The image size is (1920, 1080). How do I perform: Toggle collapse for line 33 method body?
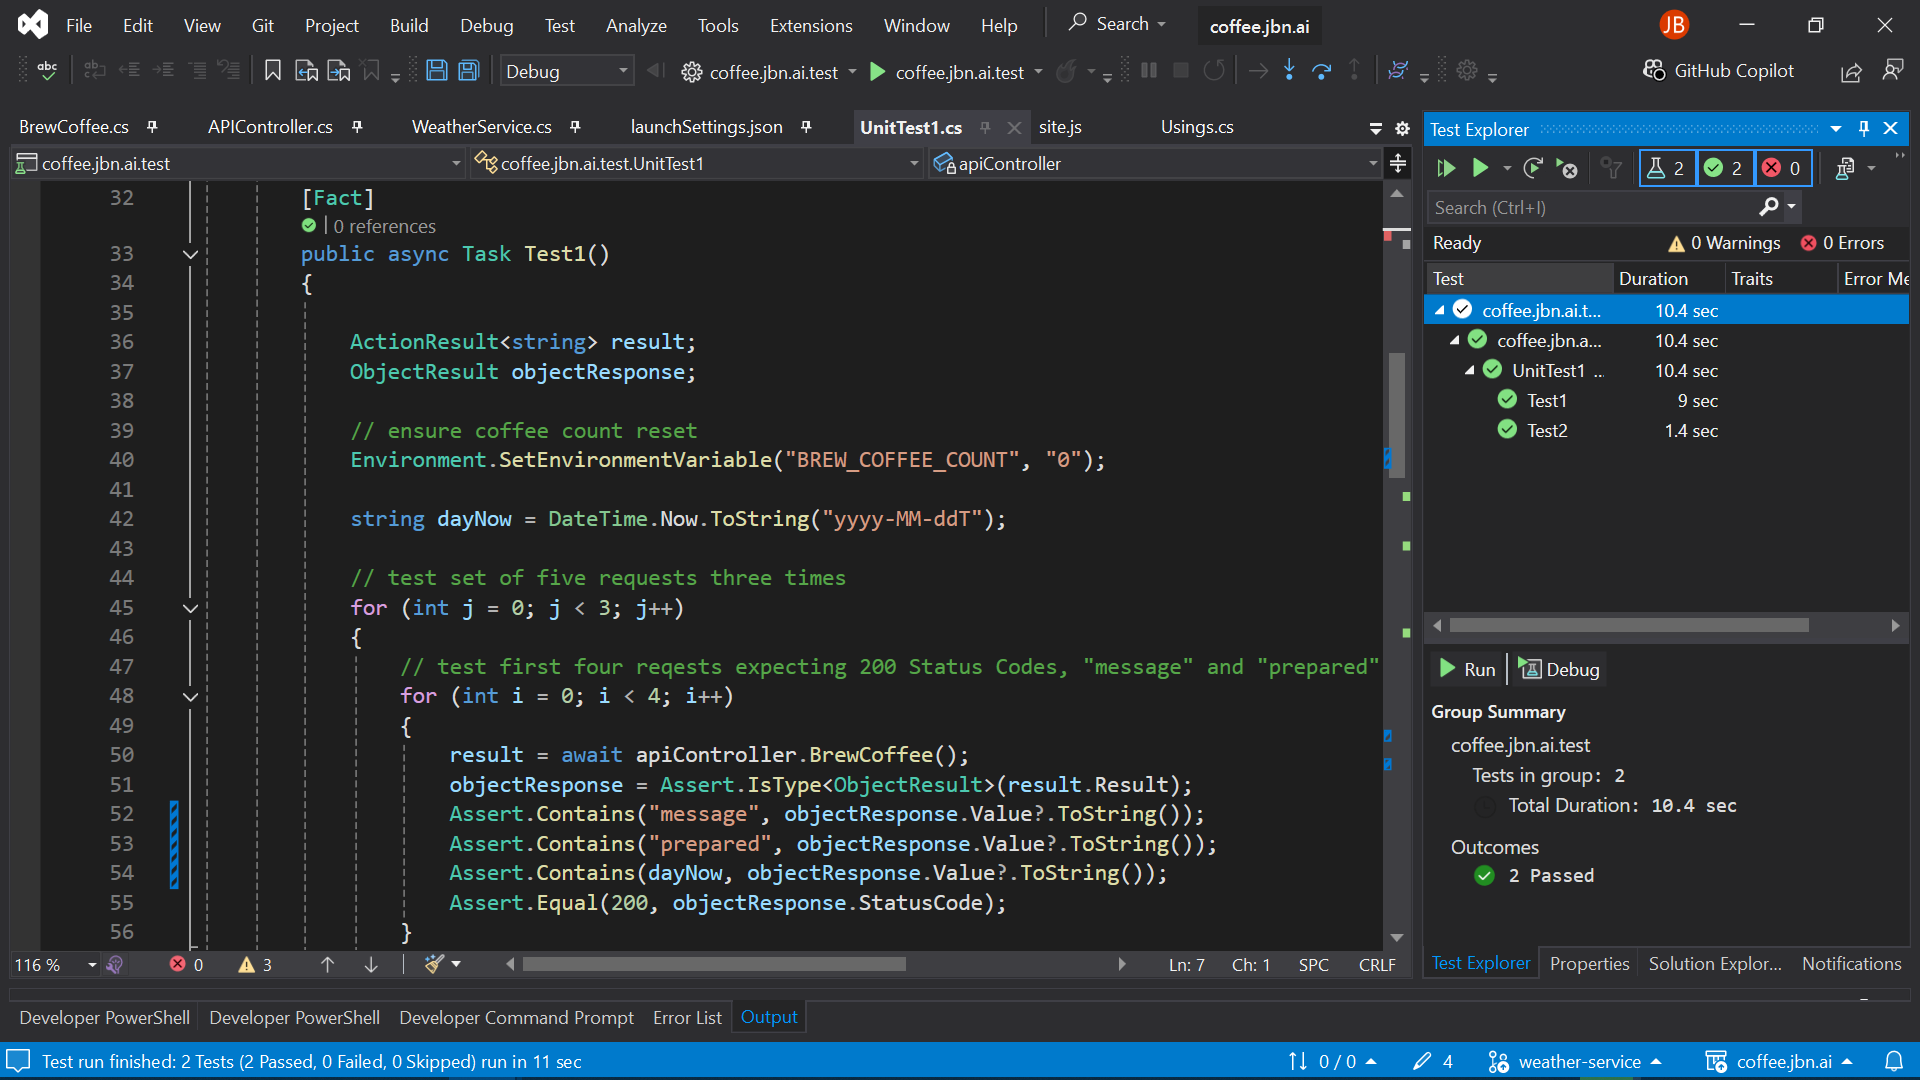(190, 253)
